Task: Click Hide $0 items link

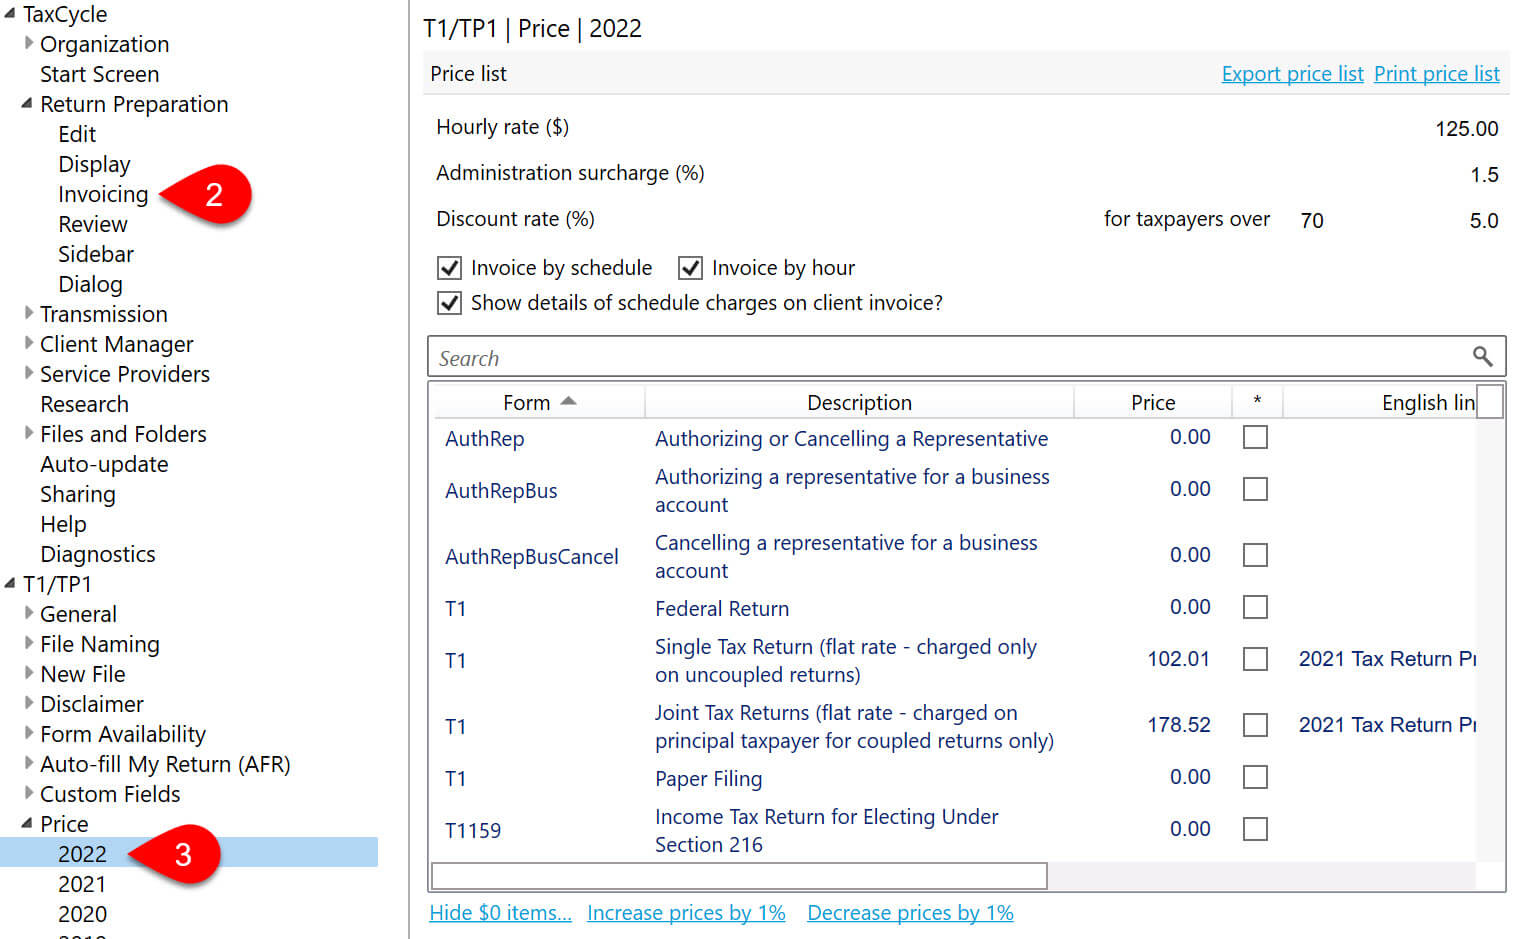Action: tap(500, 912)
